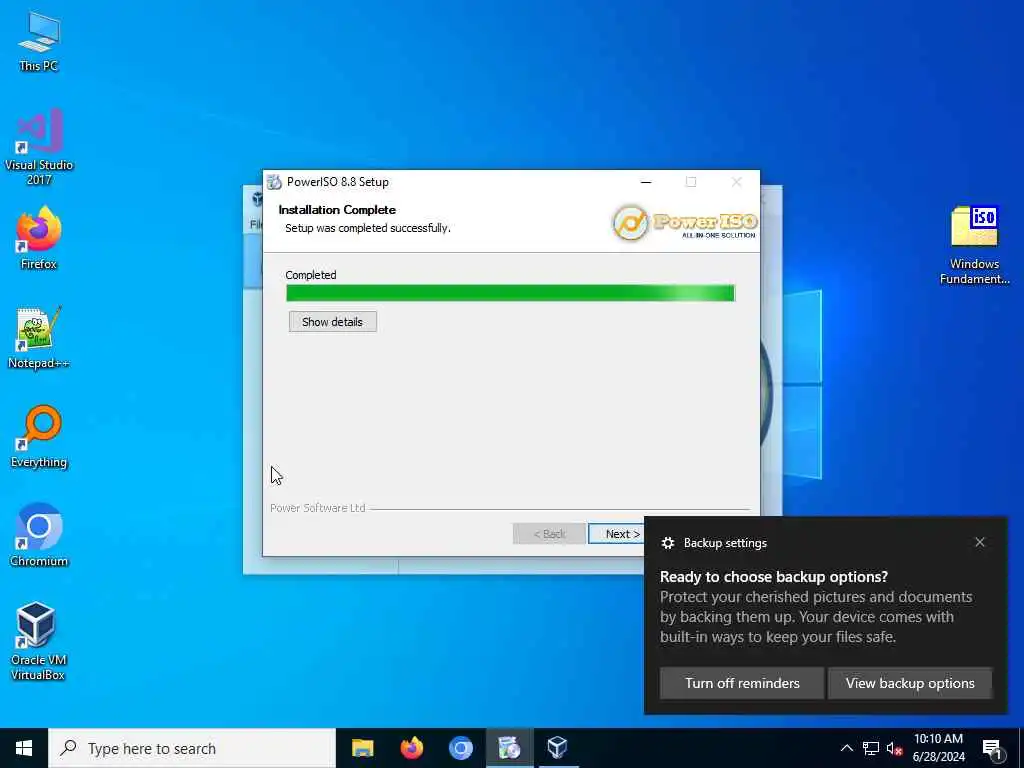
Task: Launch Firefox from the taskbar
Action: [x=411, y=748]
